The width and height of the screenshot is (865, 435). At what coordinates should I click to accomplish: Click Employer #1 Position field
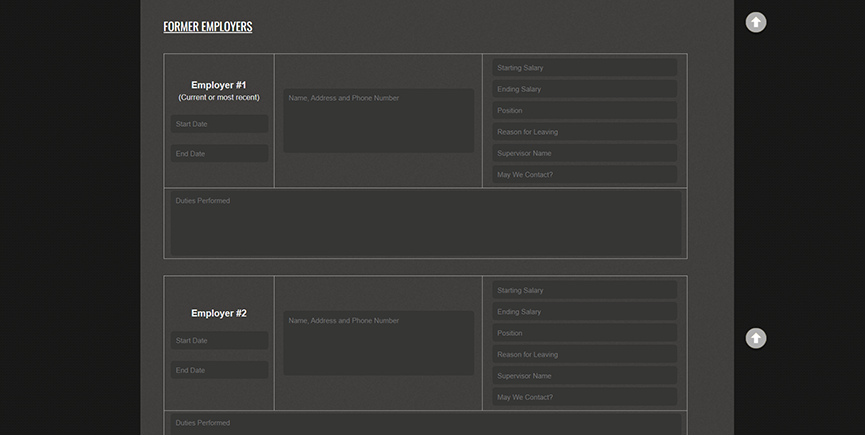[x=584, y=111]
